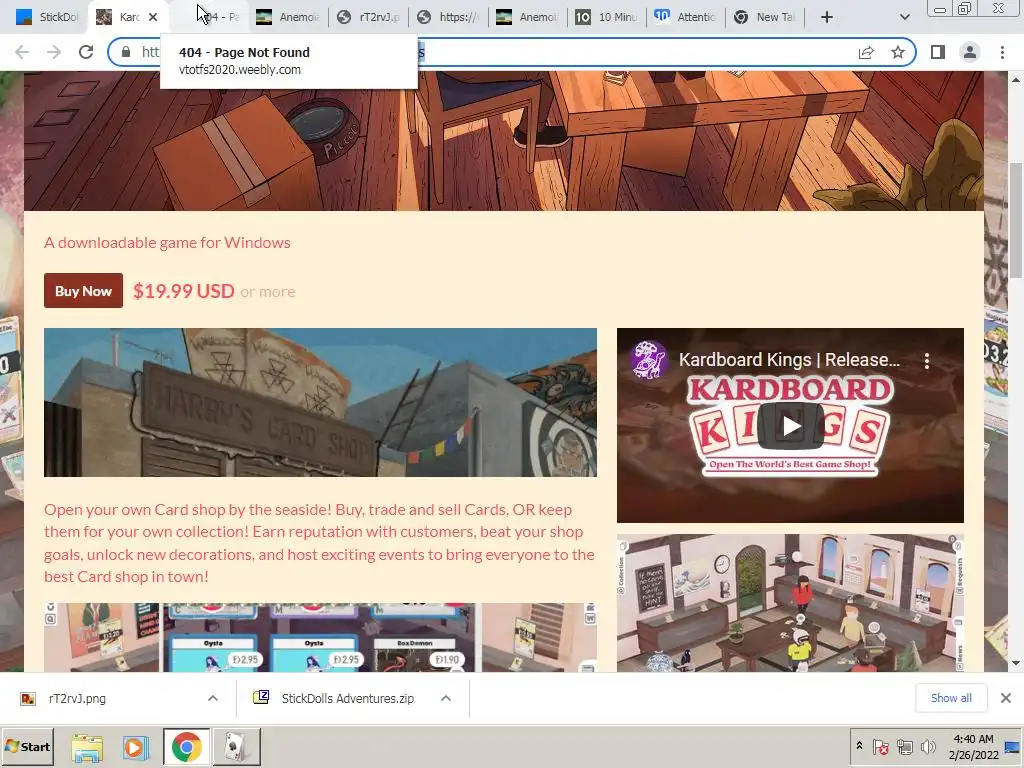This screenshot has height=768, width=1024.
Task: Switch to the second Anemoia tab
Action: 529,18
